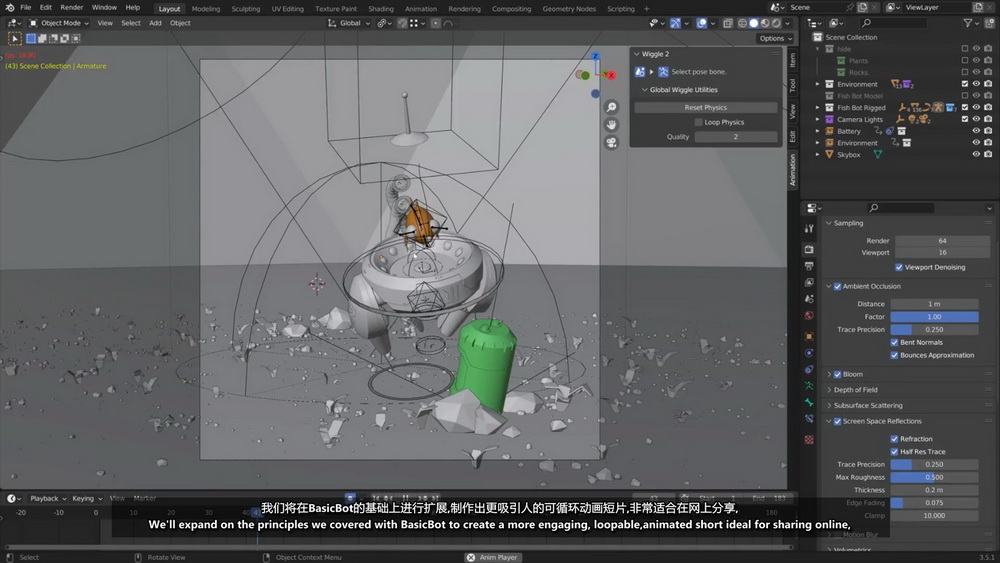Toggle camera view gizmo icon

(x=611, y=142)
